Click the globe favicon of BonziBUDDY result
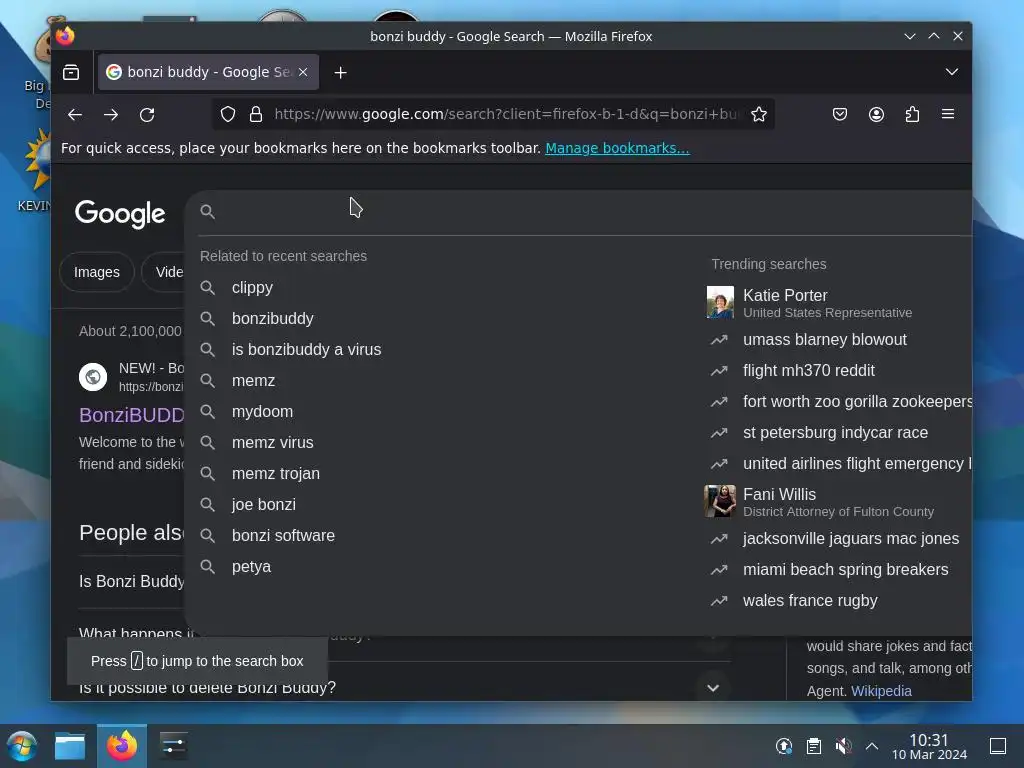 coord(93,377)
